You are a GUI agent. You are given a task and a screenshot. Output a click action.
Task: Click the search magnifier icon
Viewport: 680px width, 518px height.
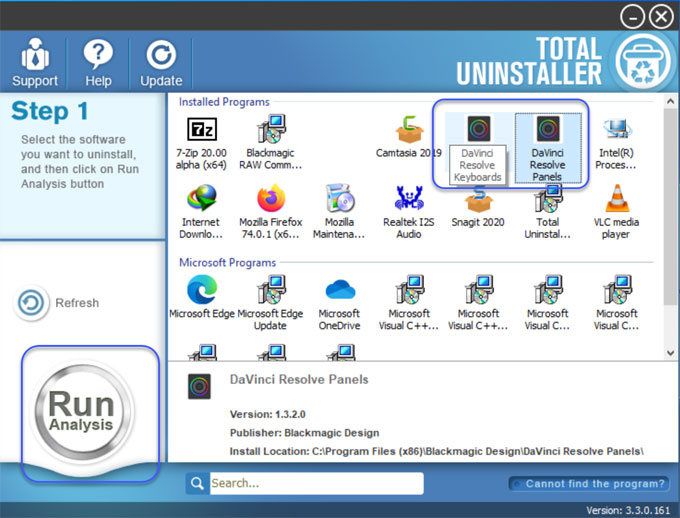tap(197, 483)
